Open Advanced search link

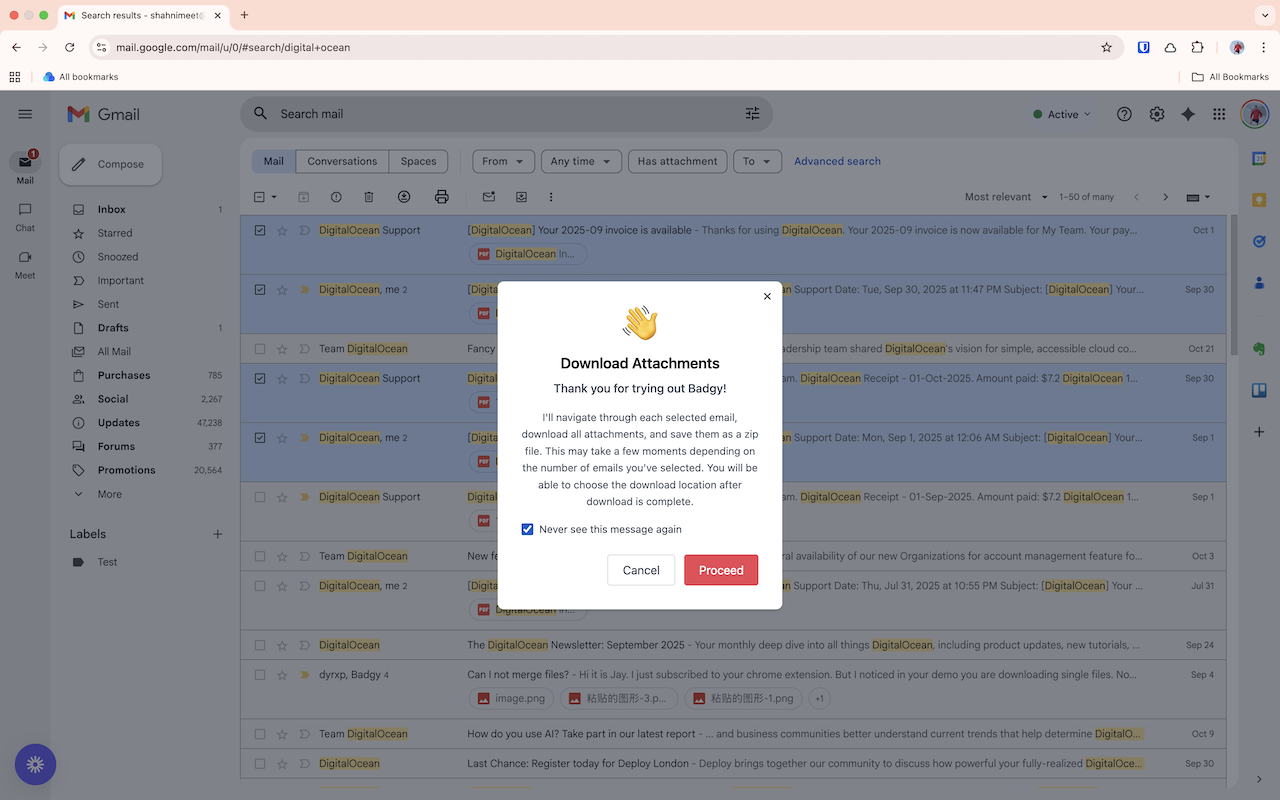[837, 161]
